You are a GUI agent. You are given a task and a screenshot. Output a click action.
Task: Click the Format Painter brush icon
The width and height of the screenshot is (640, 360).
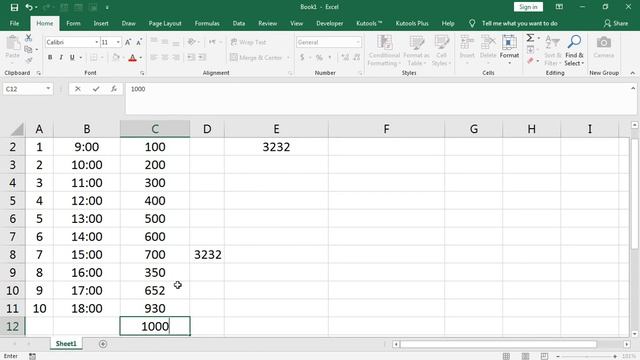click(28, 60)
